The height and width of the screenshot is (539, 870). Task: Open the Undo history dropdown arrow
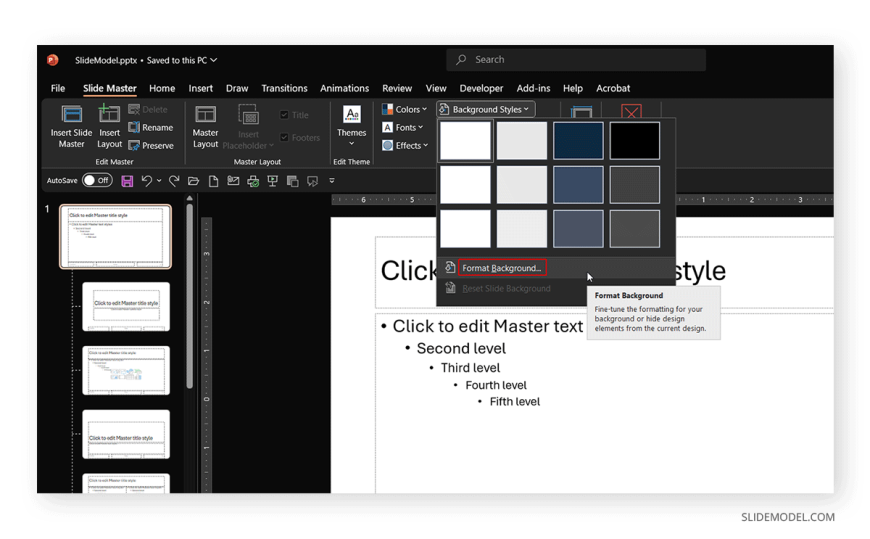coord(159,180)
